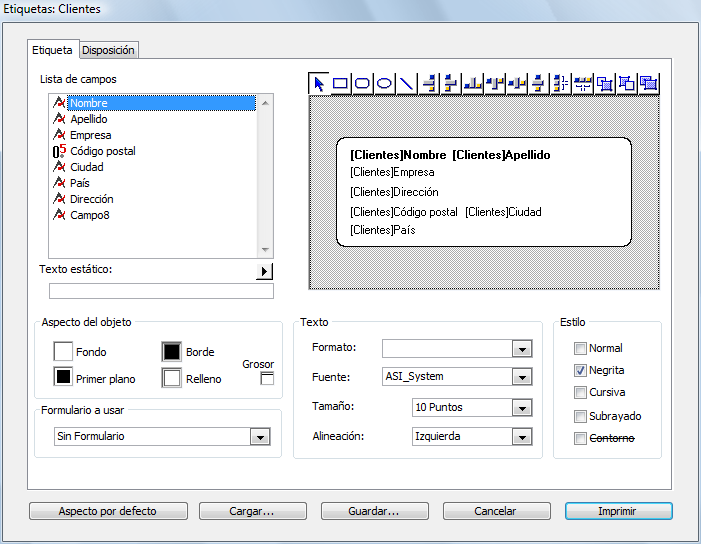The height and width of the screenshot is (544, 701).
Task: Select Código postal in the field list
Action: point(102,151)
